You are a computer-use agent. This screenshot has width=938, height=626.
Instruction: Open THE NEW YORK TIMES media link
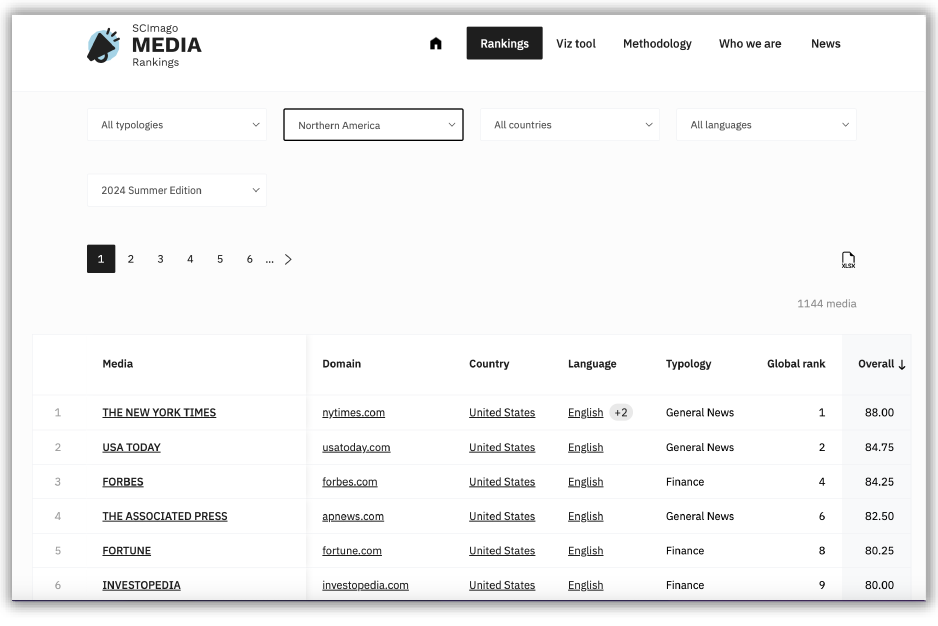[x=159, y=412]
